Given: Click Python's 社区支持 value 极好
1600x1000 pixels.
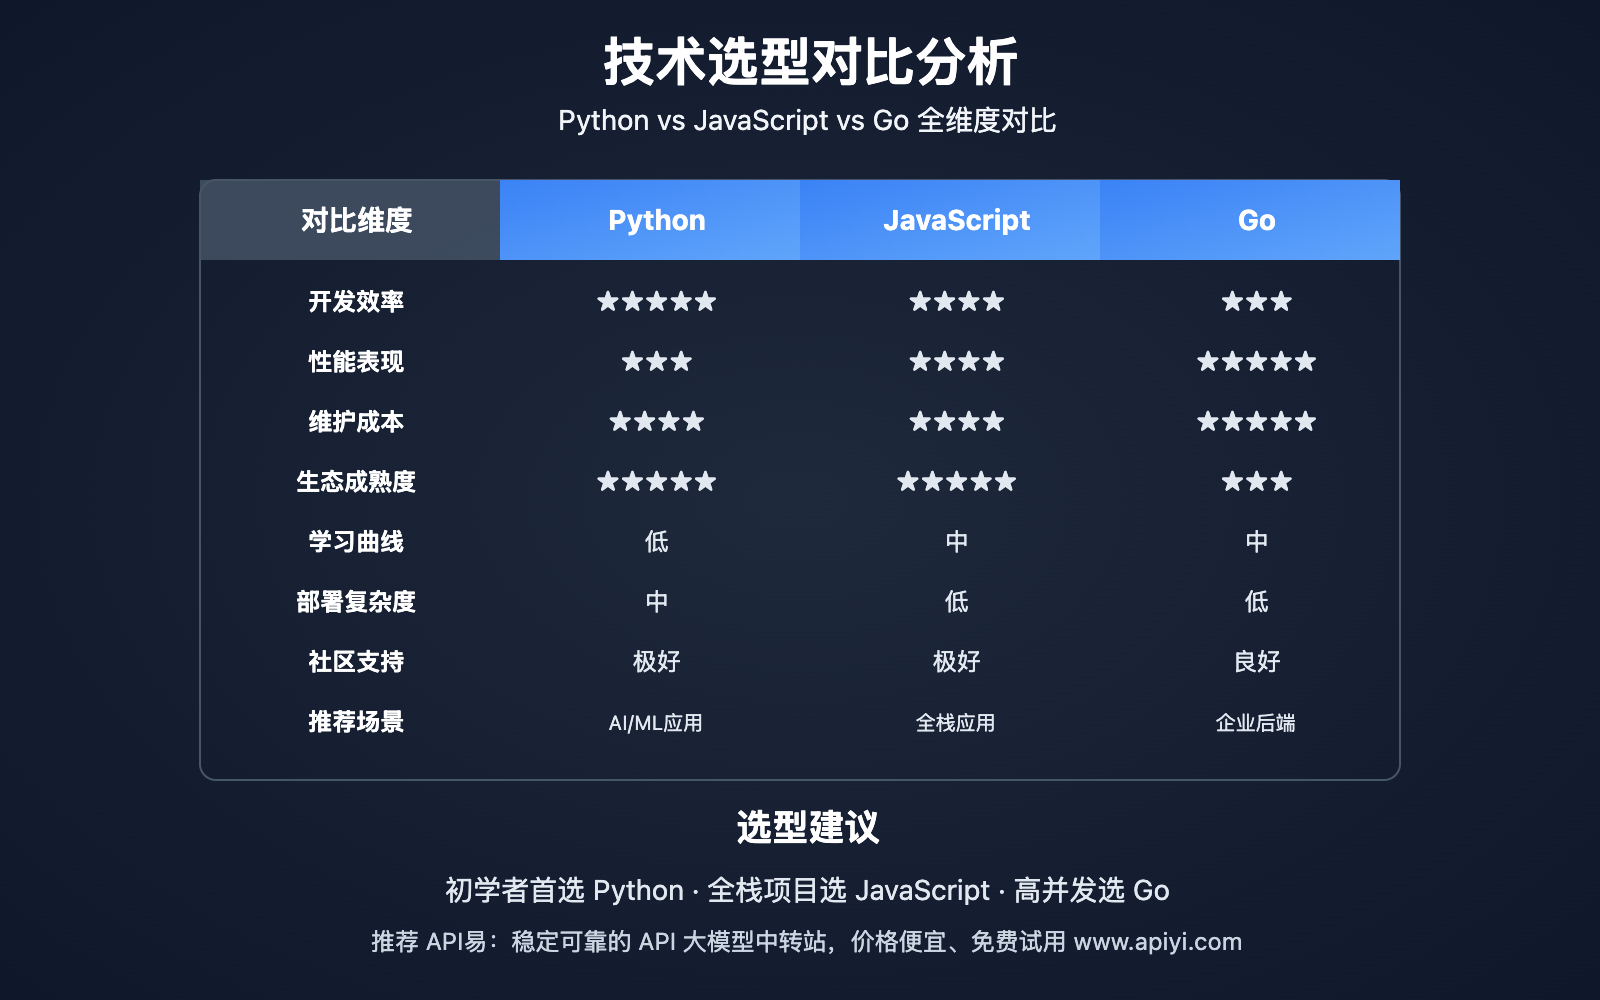Looking at the screenshot, I should pyautogui.click(x=657, y=661).
